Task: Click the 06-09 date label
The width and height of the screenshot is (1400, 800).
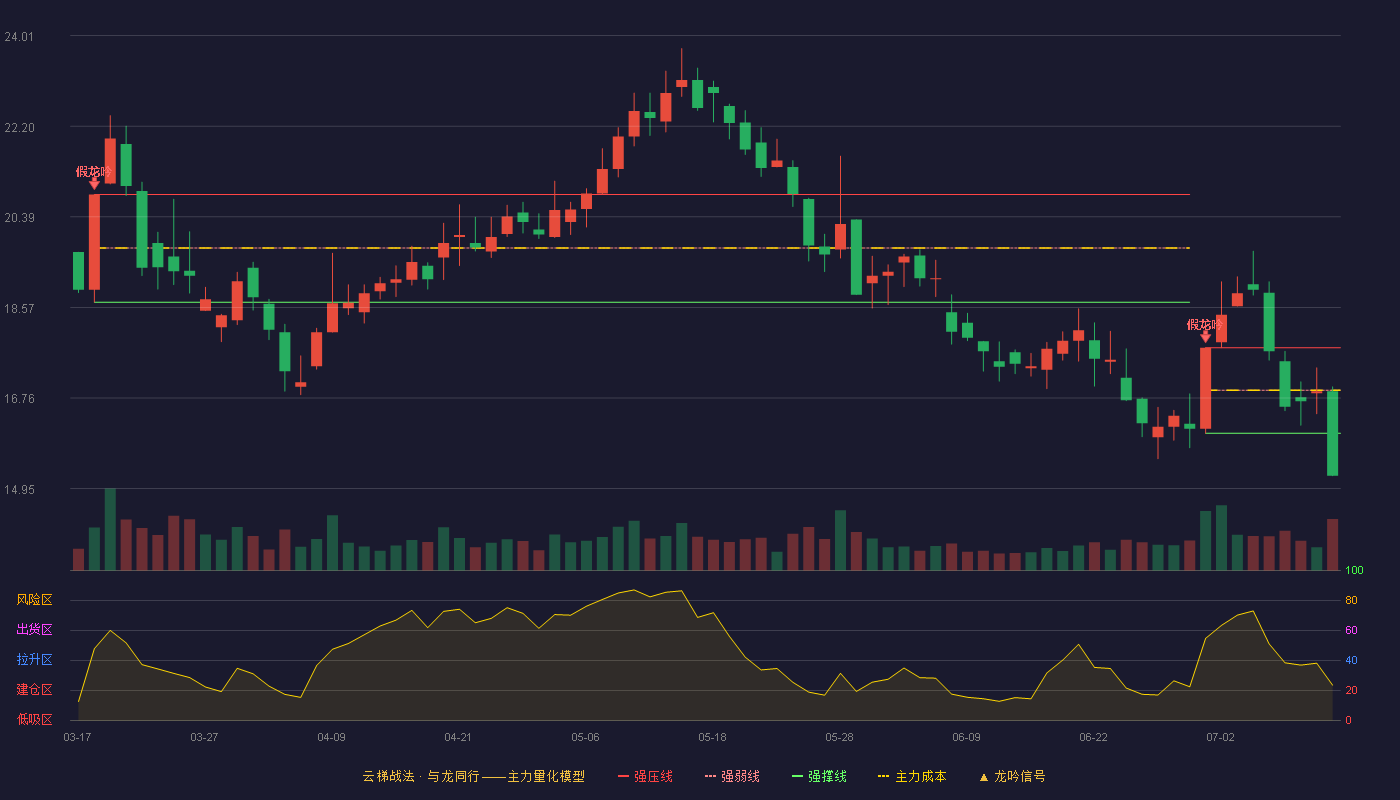Action: pyautogui.click(x=966, y=737)
